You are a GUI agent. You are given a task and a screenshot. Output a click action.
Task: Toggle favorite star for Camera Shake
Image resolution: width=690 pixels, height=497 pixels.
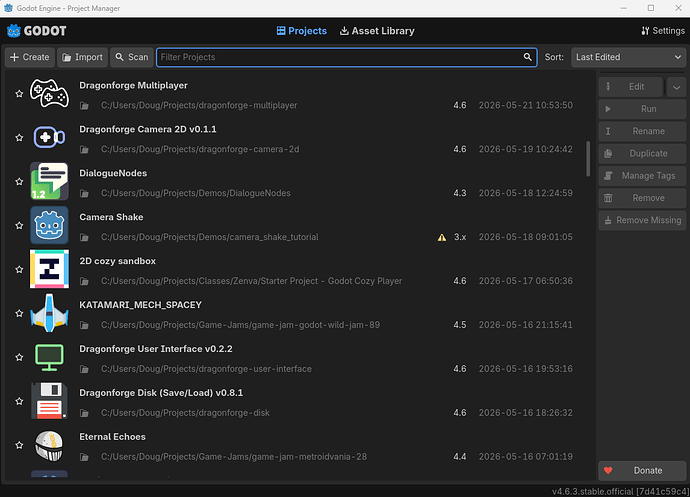coord(19,225)
